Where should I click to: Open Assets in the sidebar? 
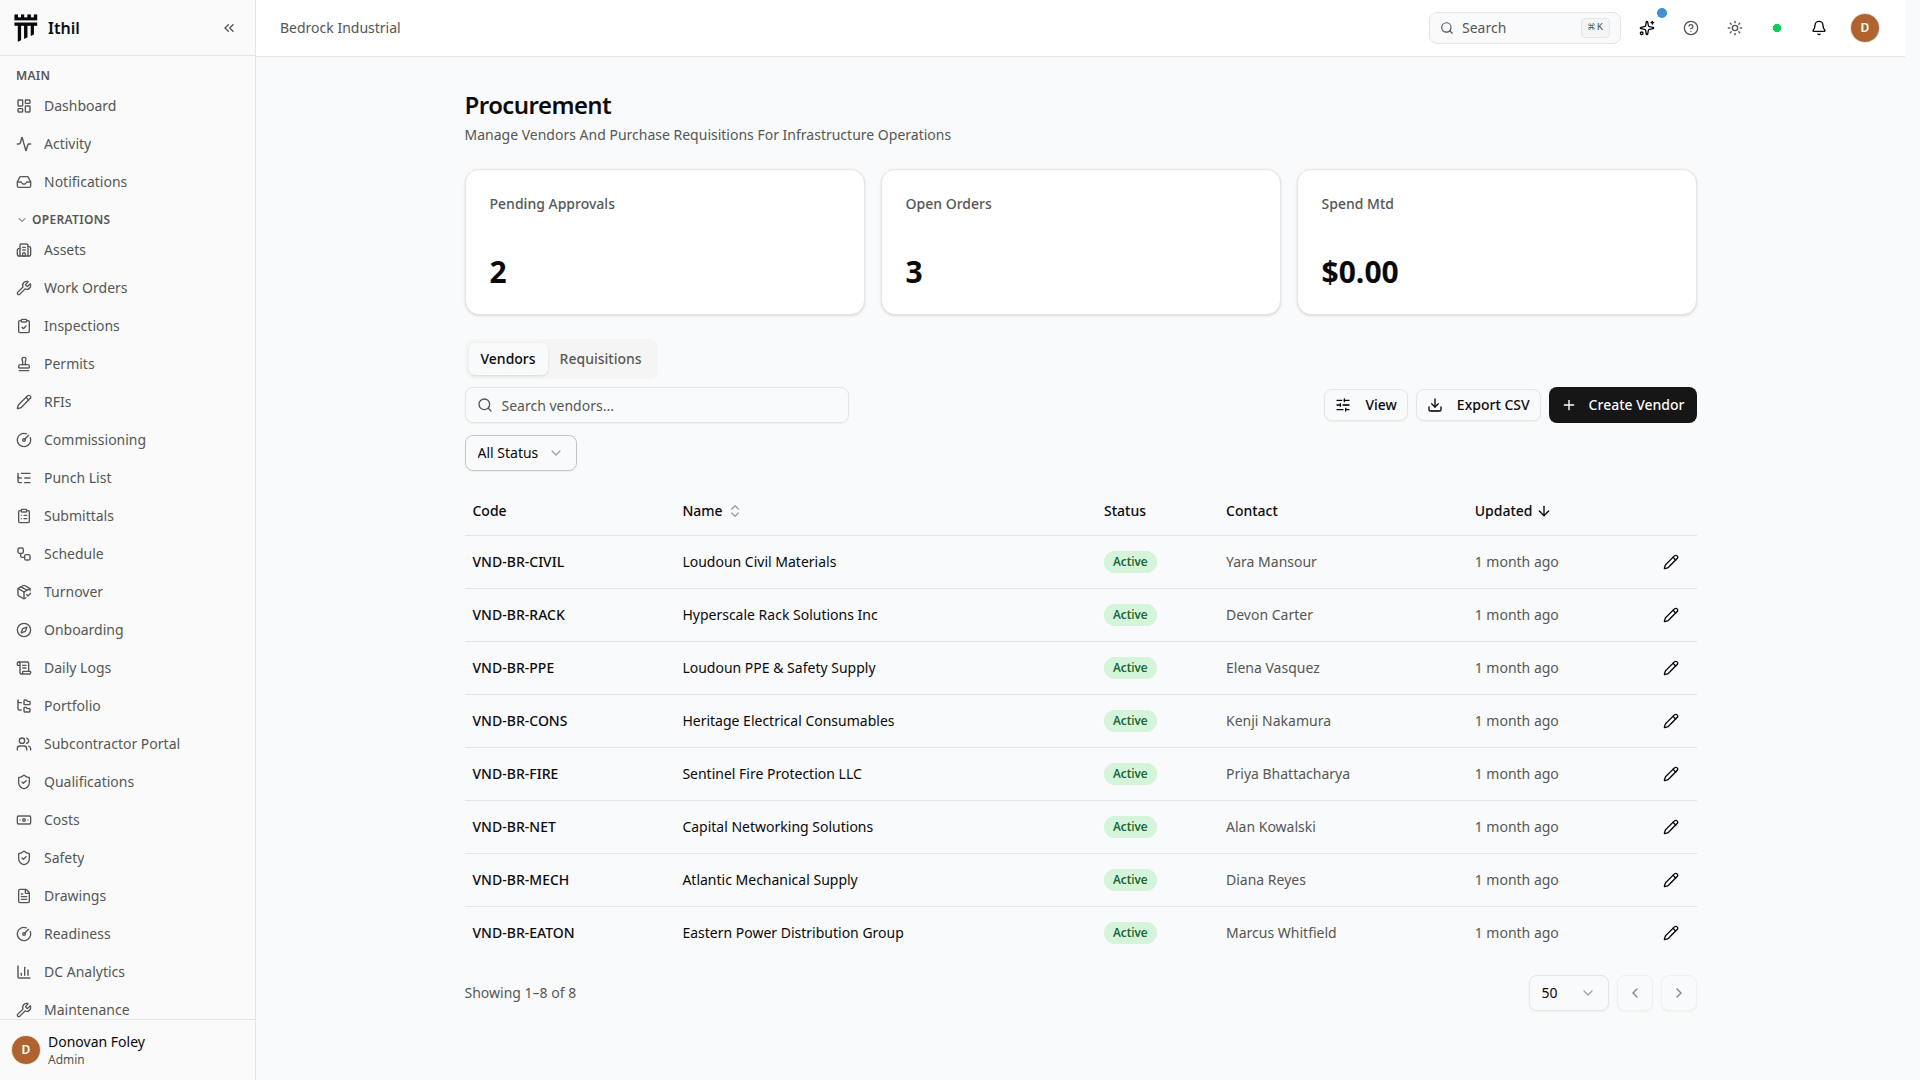tap(127, 250)
